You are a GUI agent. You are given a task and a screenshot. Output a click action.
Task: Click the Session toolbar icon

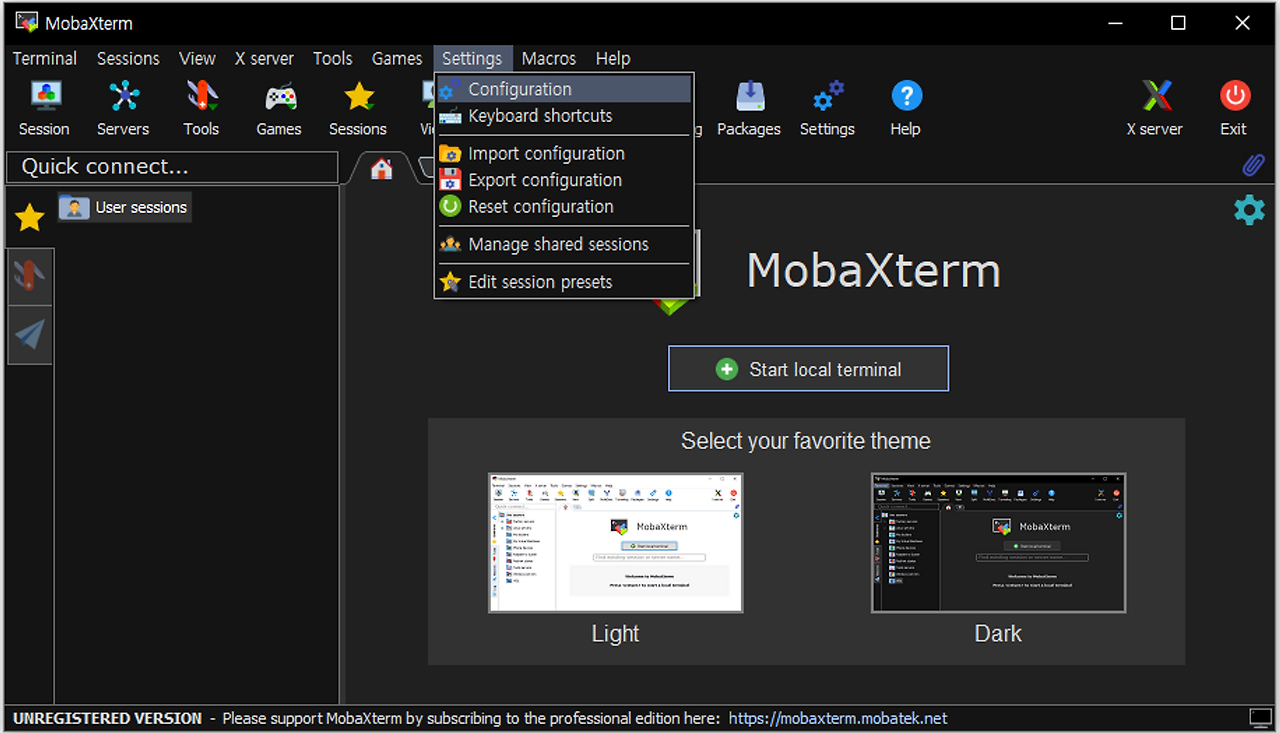[44, 108]
